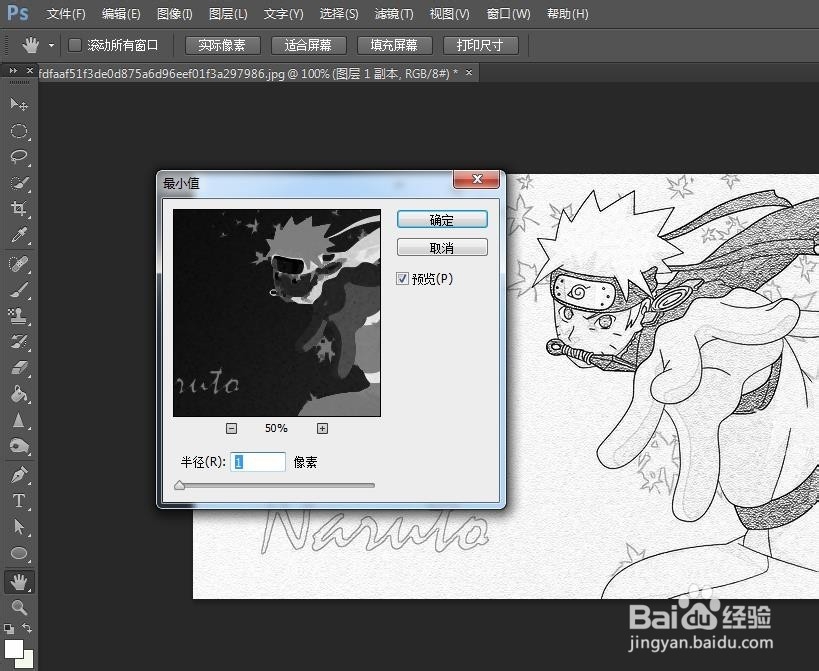Select the Healing Brush tool
The height and width of the screenshot is (671, 819).
click(x=19, y=264)
